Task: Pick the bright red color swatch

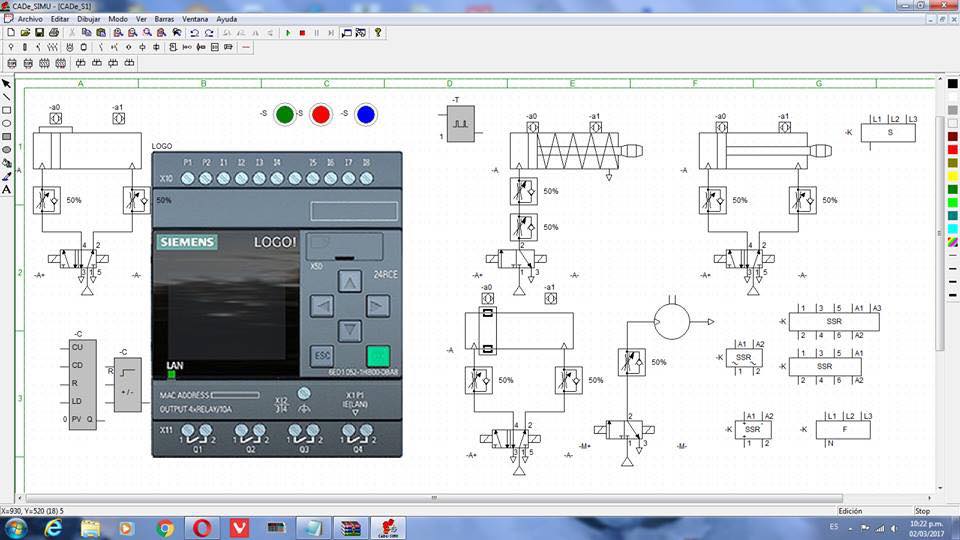Action: coord(953,150)
